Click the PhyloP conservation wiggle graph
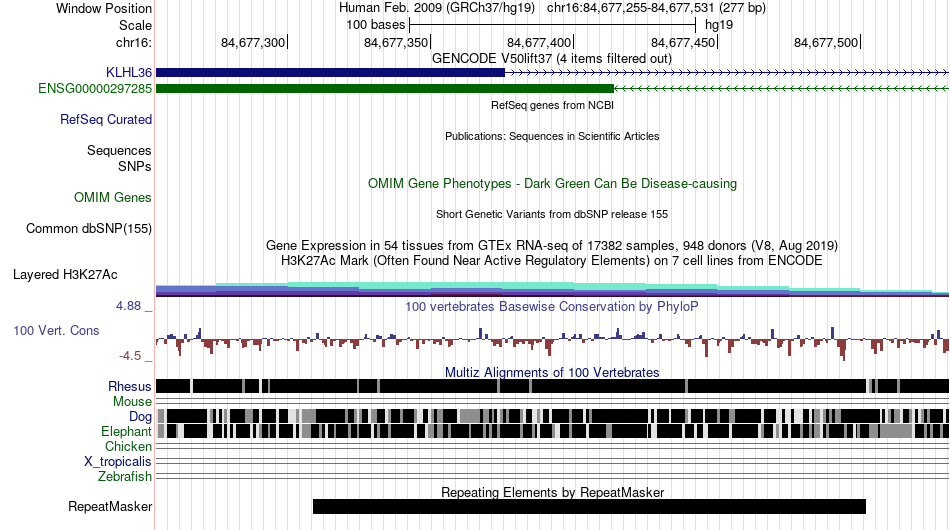 click(x=552, y=343)
